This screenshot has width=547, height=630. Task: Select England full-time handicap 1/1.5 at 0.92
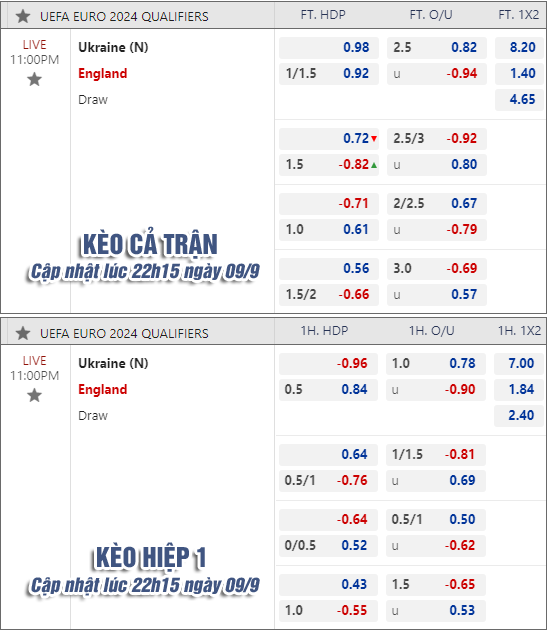point(329,74)
